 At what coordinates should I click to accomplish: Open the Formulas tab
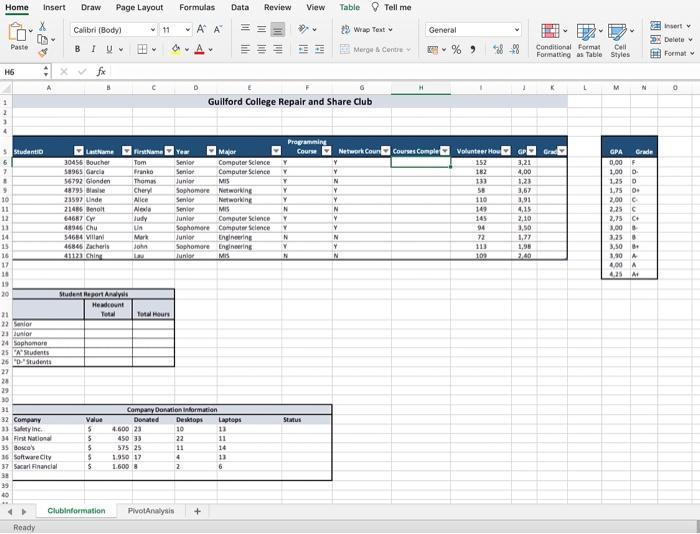point(197,8)
